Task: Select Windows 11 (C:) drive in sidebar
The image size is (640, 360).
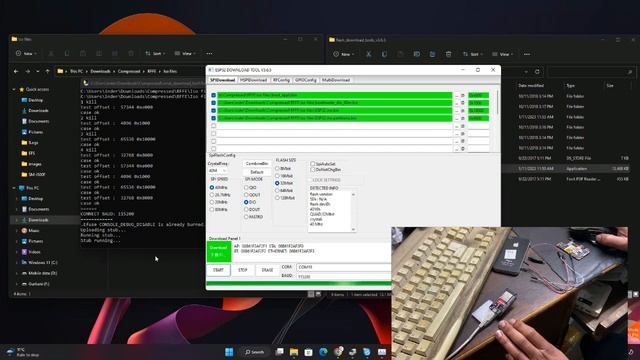Action: (x=40, y=262)
